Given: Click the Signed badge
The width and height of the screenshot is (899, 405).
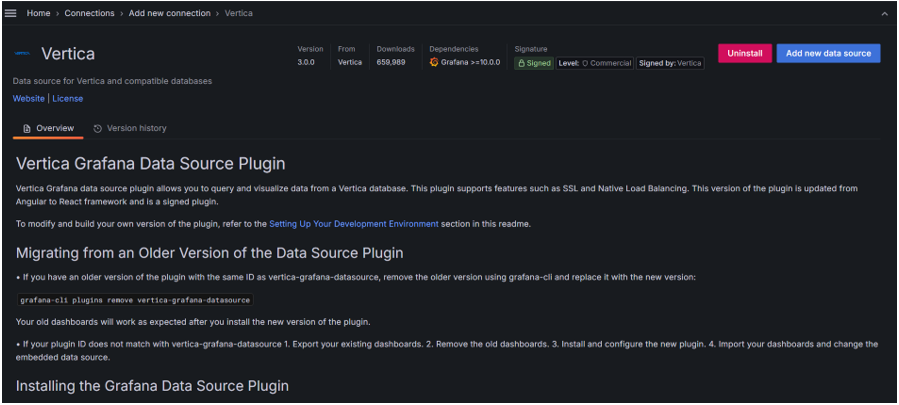Looking at the screenshot, I should 534,63.
